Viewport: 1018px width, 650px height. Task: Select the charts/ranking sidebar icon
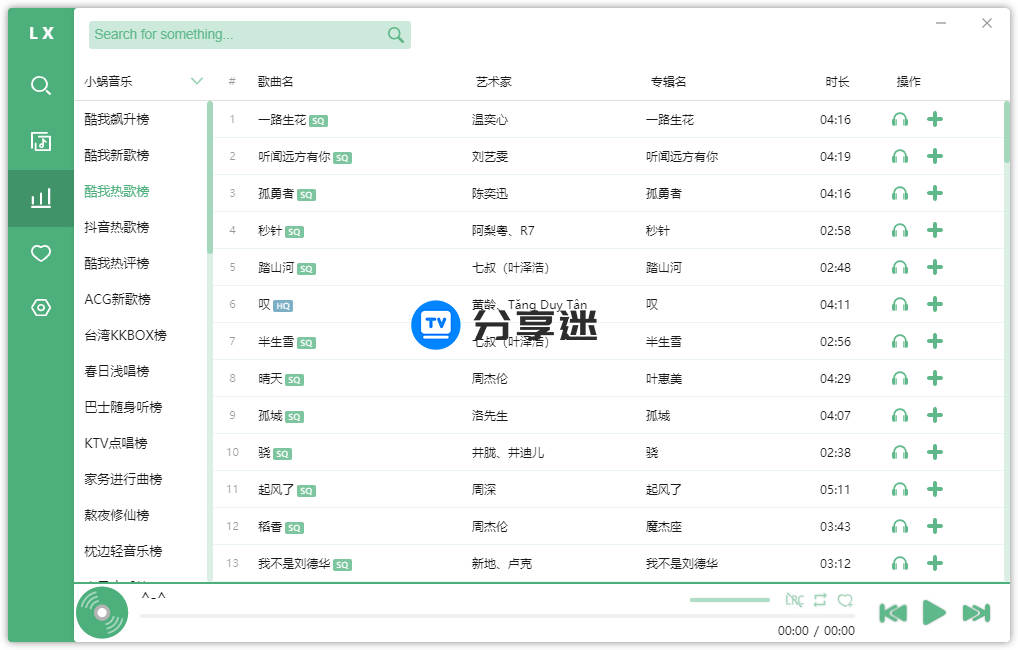click(40, 197)
